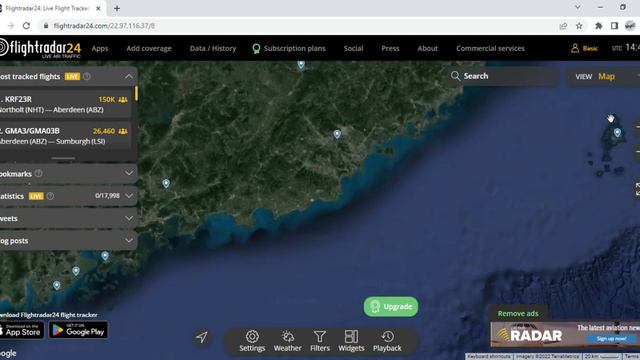The height and width of the screenshot is (360, 640).
Task: Click the share page icon in address bar
Action: pyautogui.click(x=563, y=26)
